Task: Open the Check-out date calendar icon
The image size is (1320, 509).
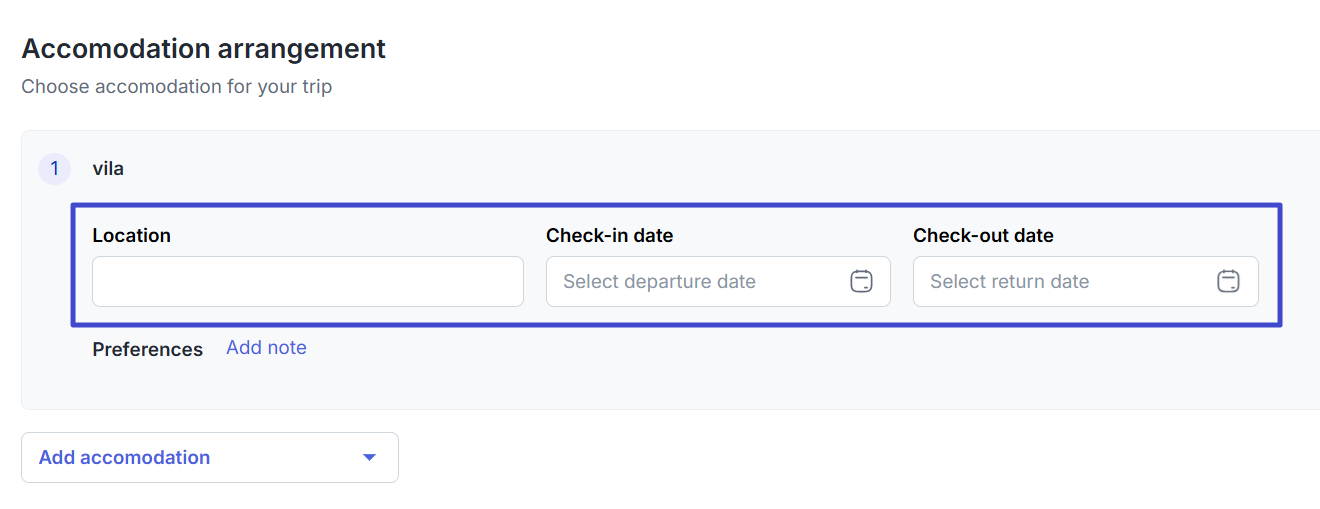Action: coord(1228,281)
